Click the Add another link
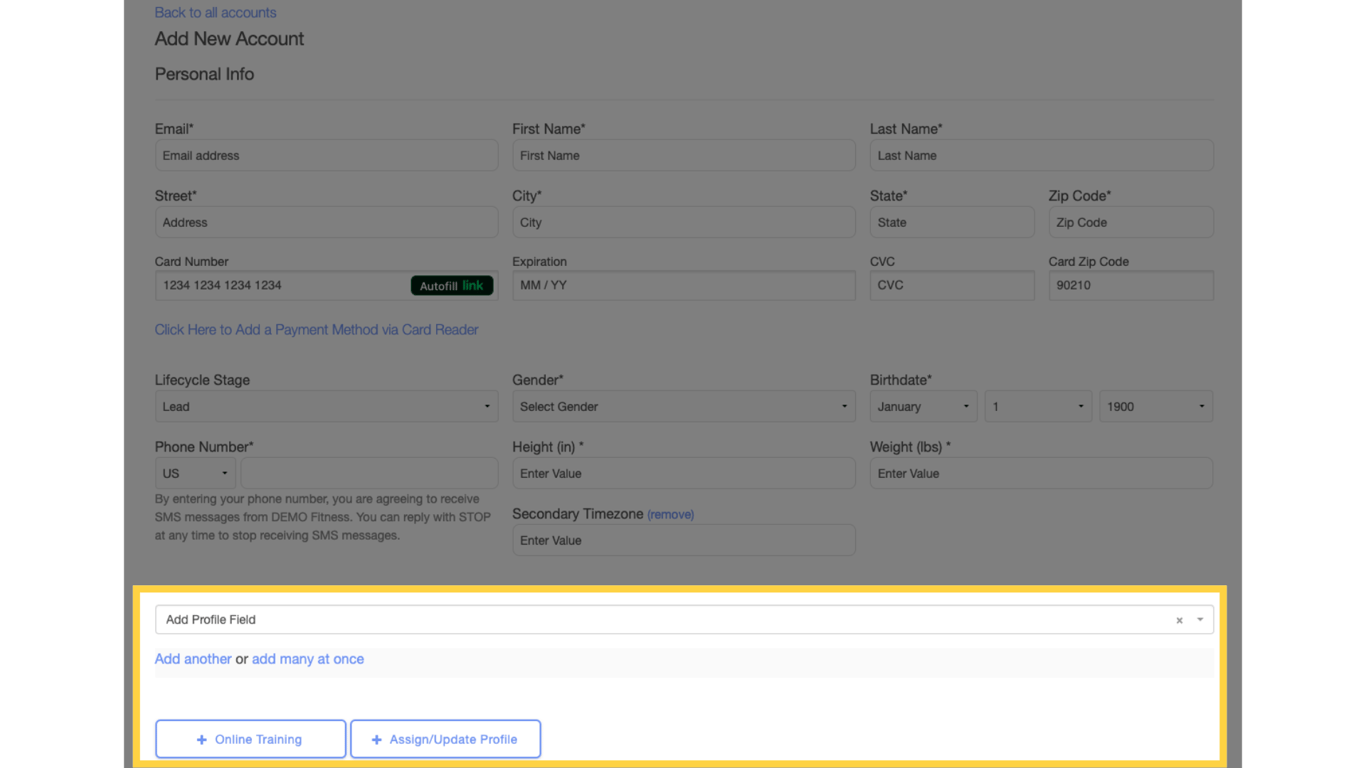The width and height of the screenshot is (1366, 768). coord(193,659)
